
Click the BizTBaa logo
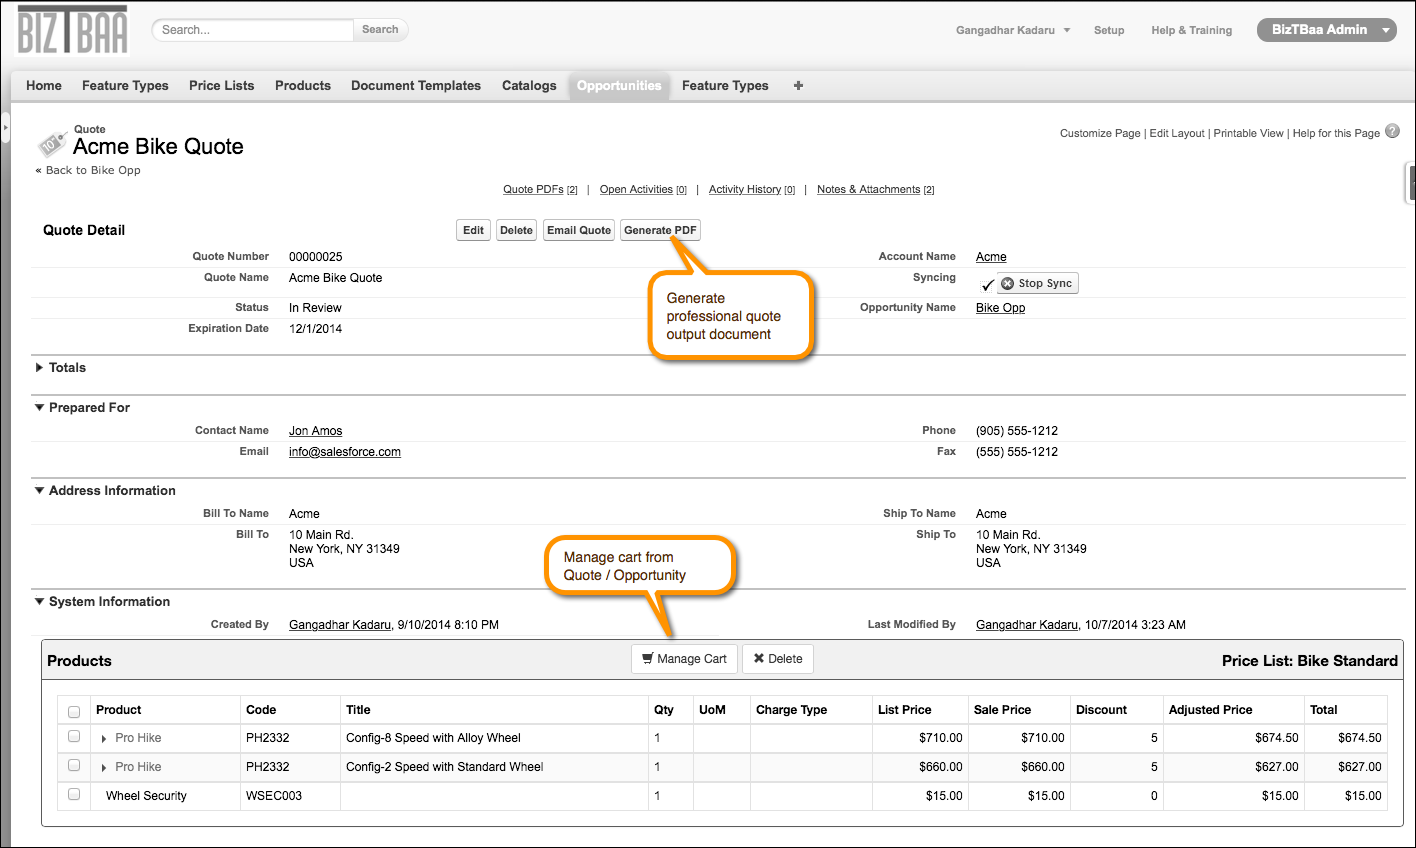pyautogui.click(x=73, y=31)
